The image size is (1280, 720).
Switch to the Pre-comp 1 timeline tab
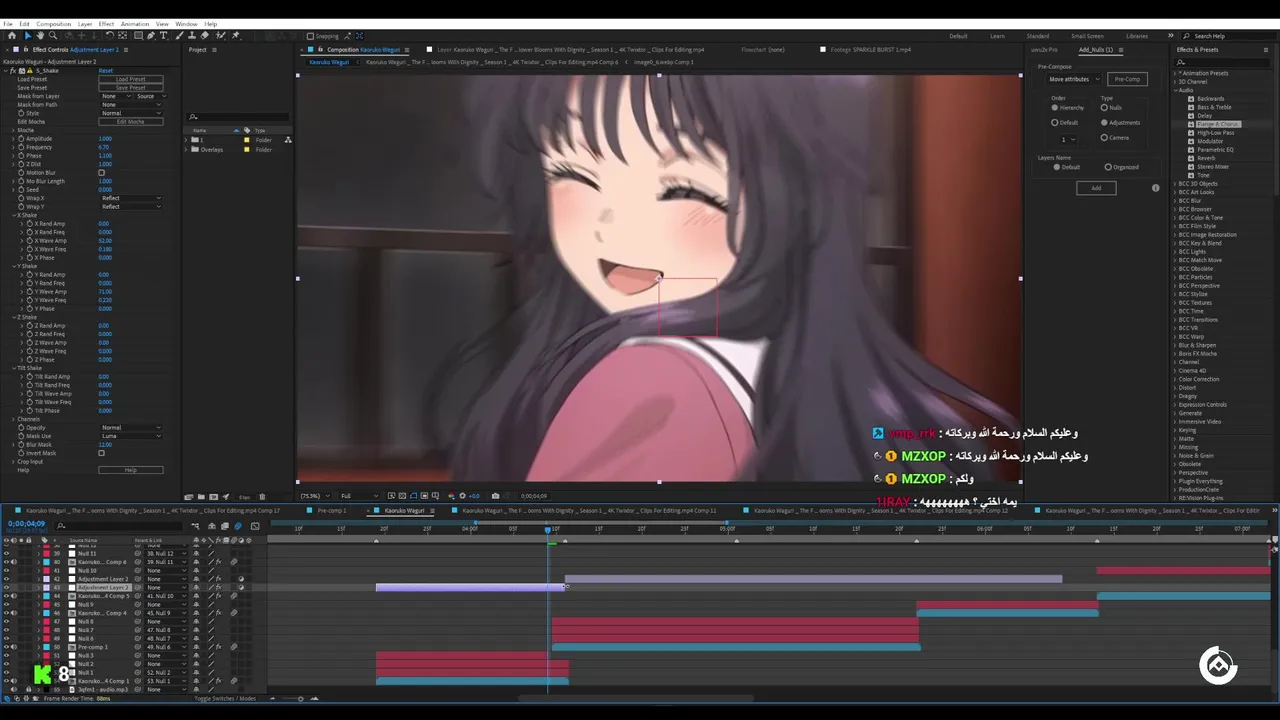coord(331,511)
